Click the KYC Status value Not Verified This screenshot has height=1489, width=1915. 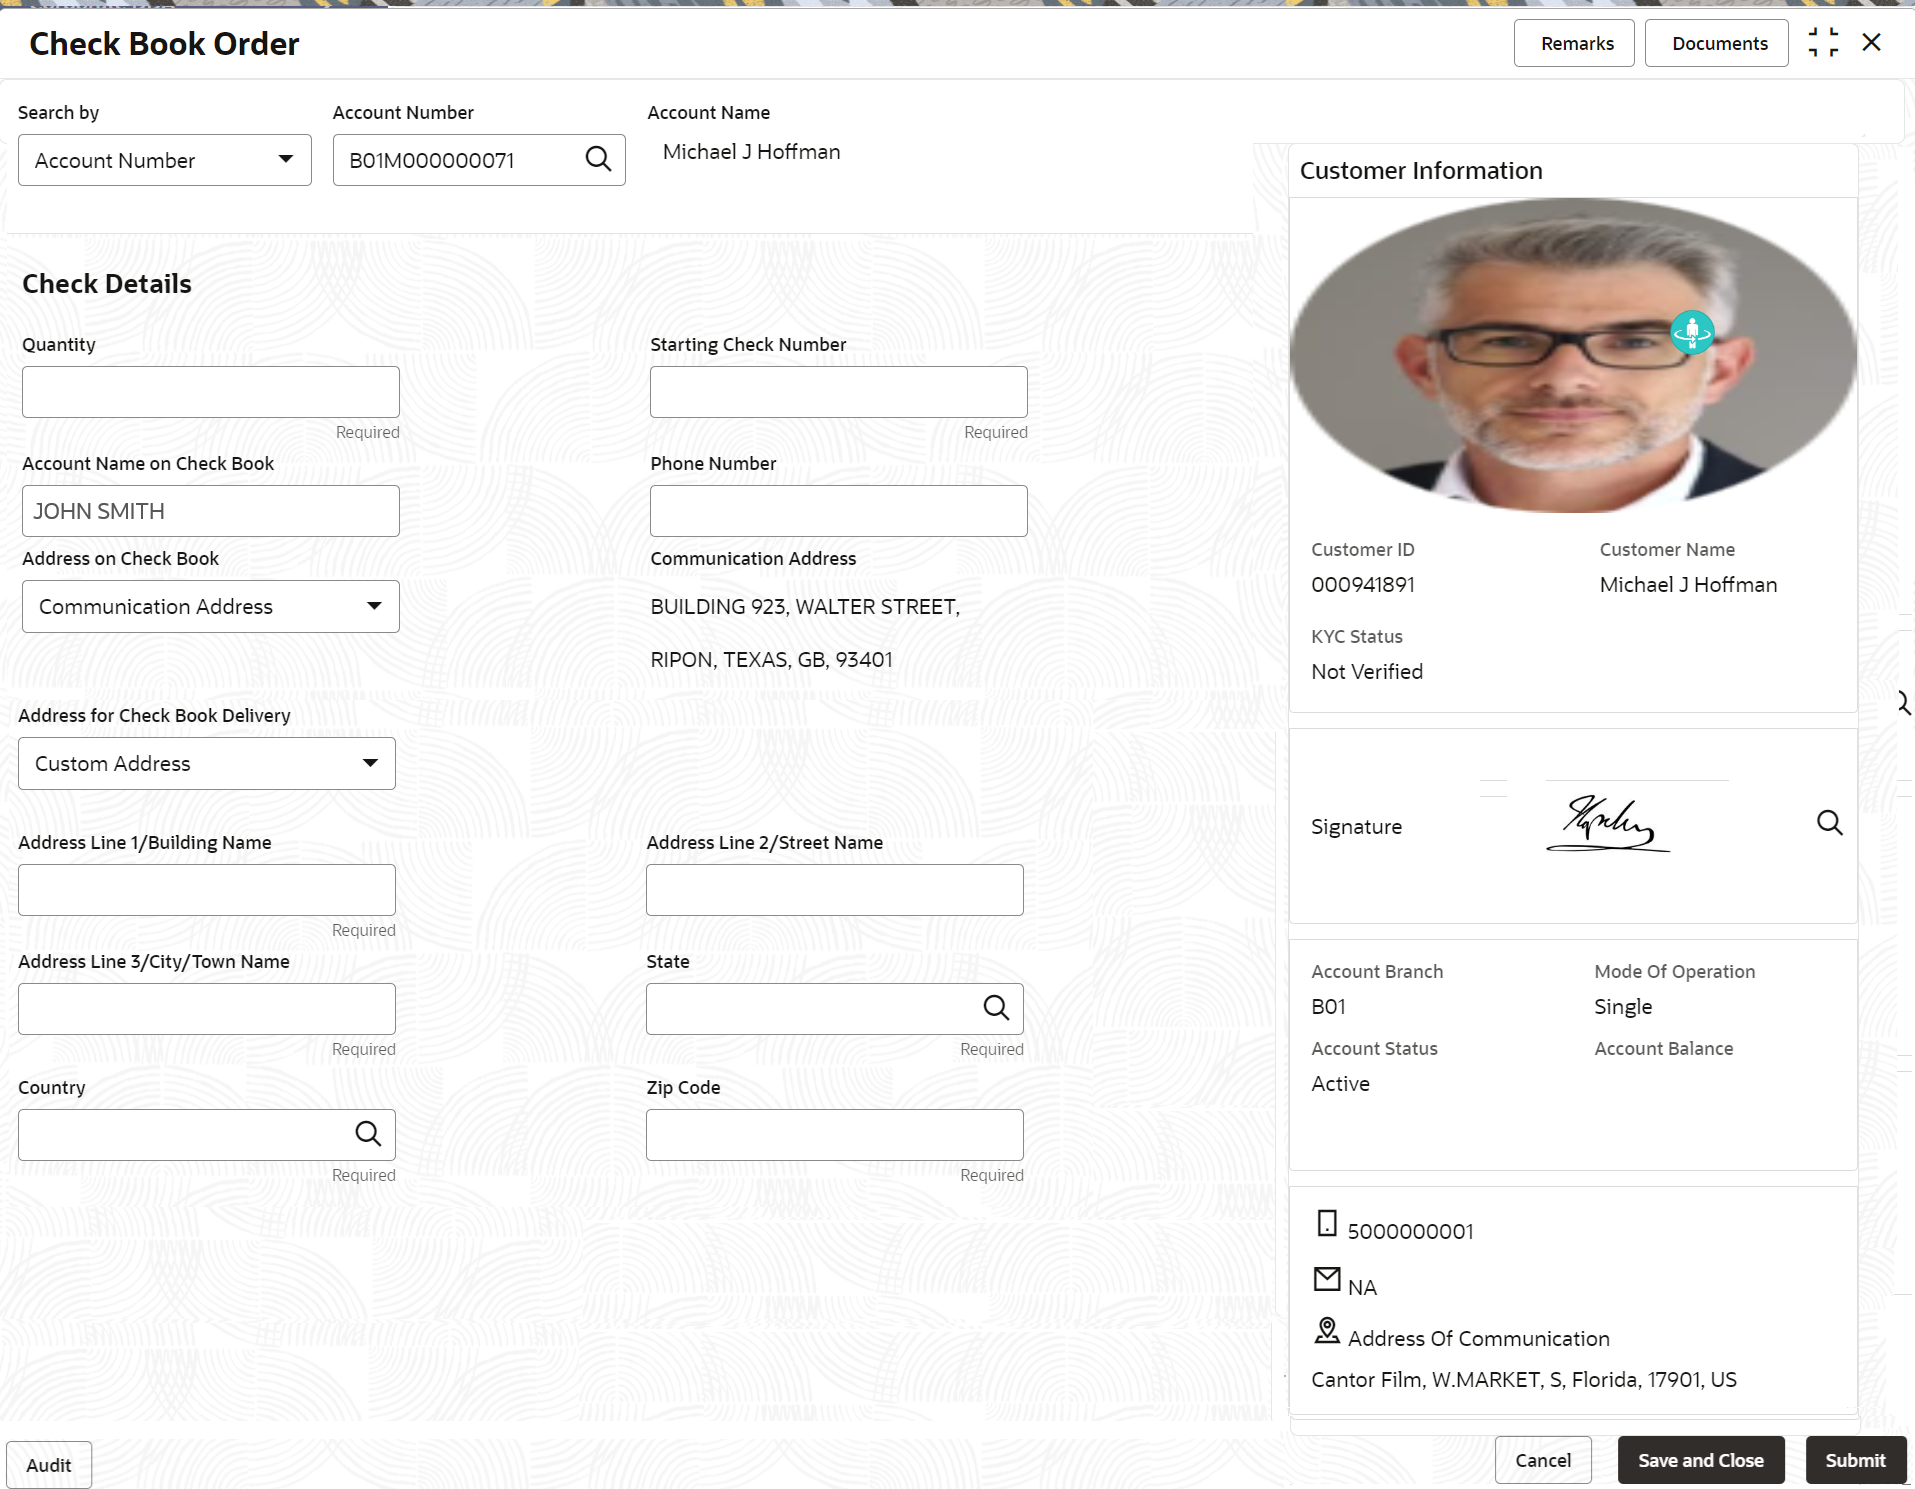click(x=1367, y=672)
